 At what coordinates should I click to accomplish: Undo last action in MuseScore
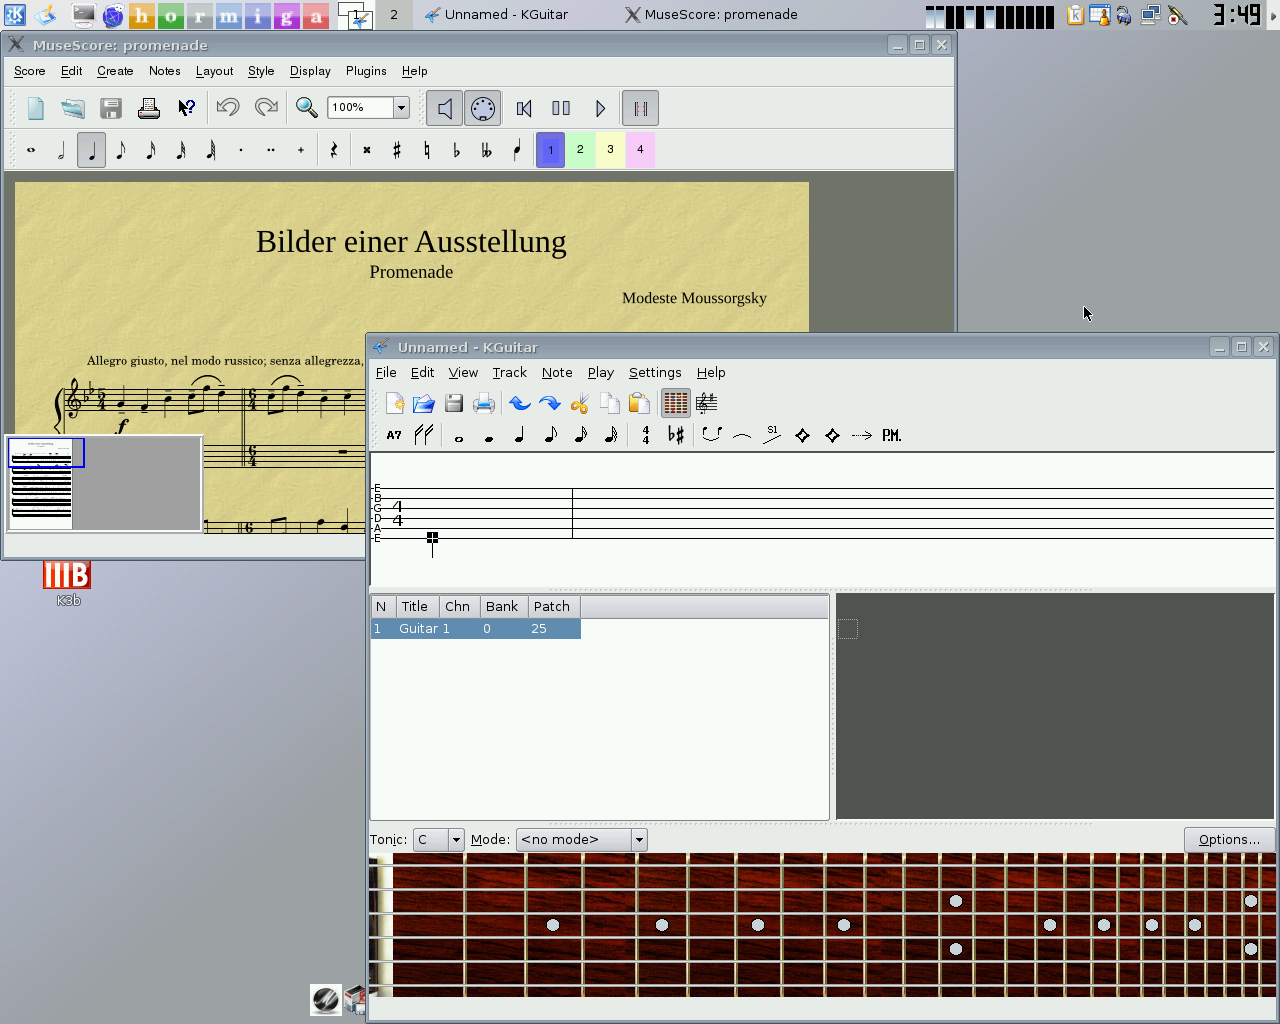pyautogui.click(x=228, y=108)
